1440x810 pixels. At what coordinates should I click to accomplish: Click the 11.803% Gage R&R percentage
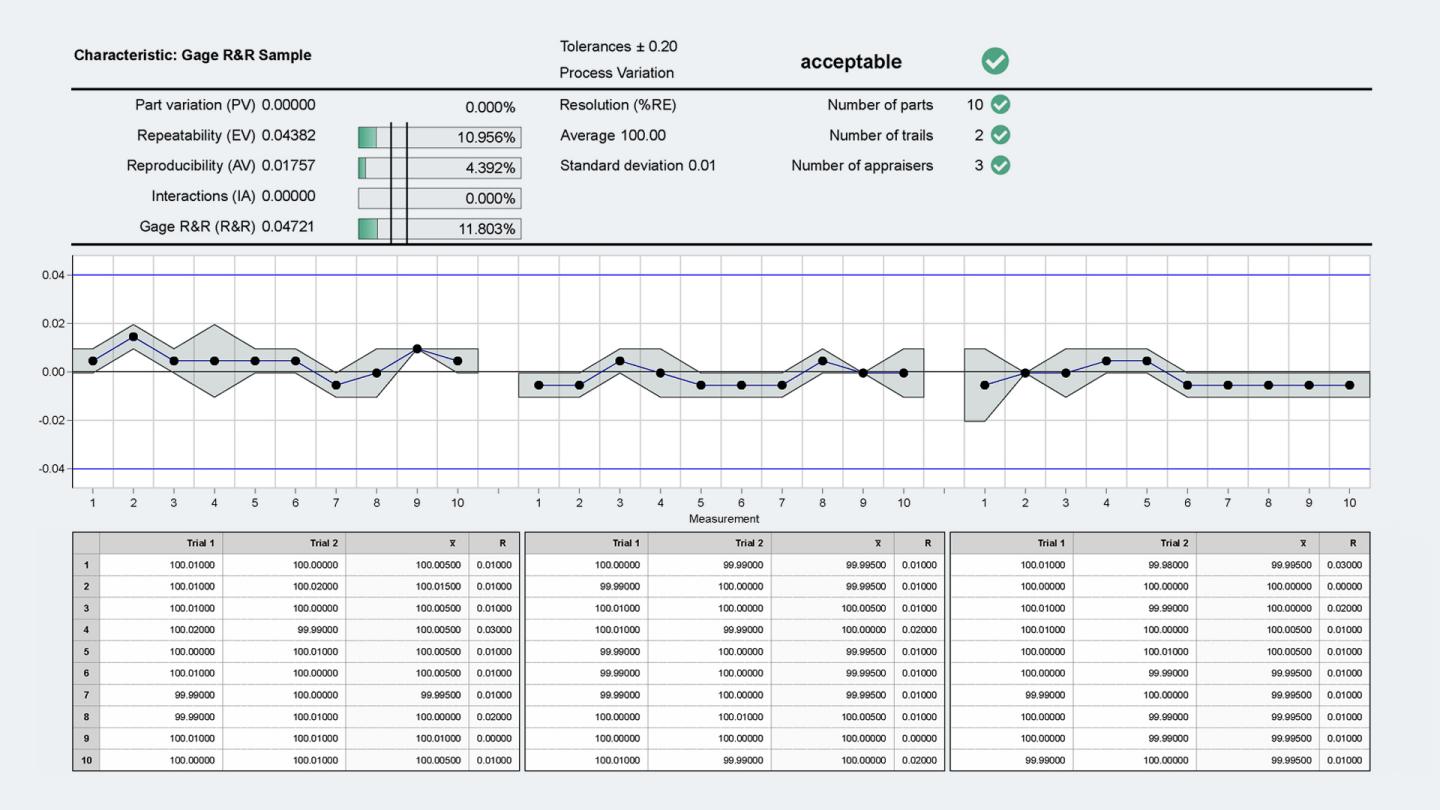click(x=487, y=228)
